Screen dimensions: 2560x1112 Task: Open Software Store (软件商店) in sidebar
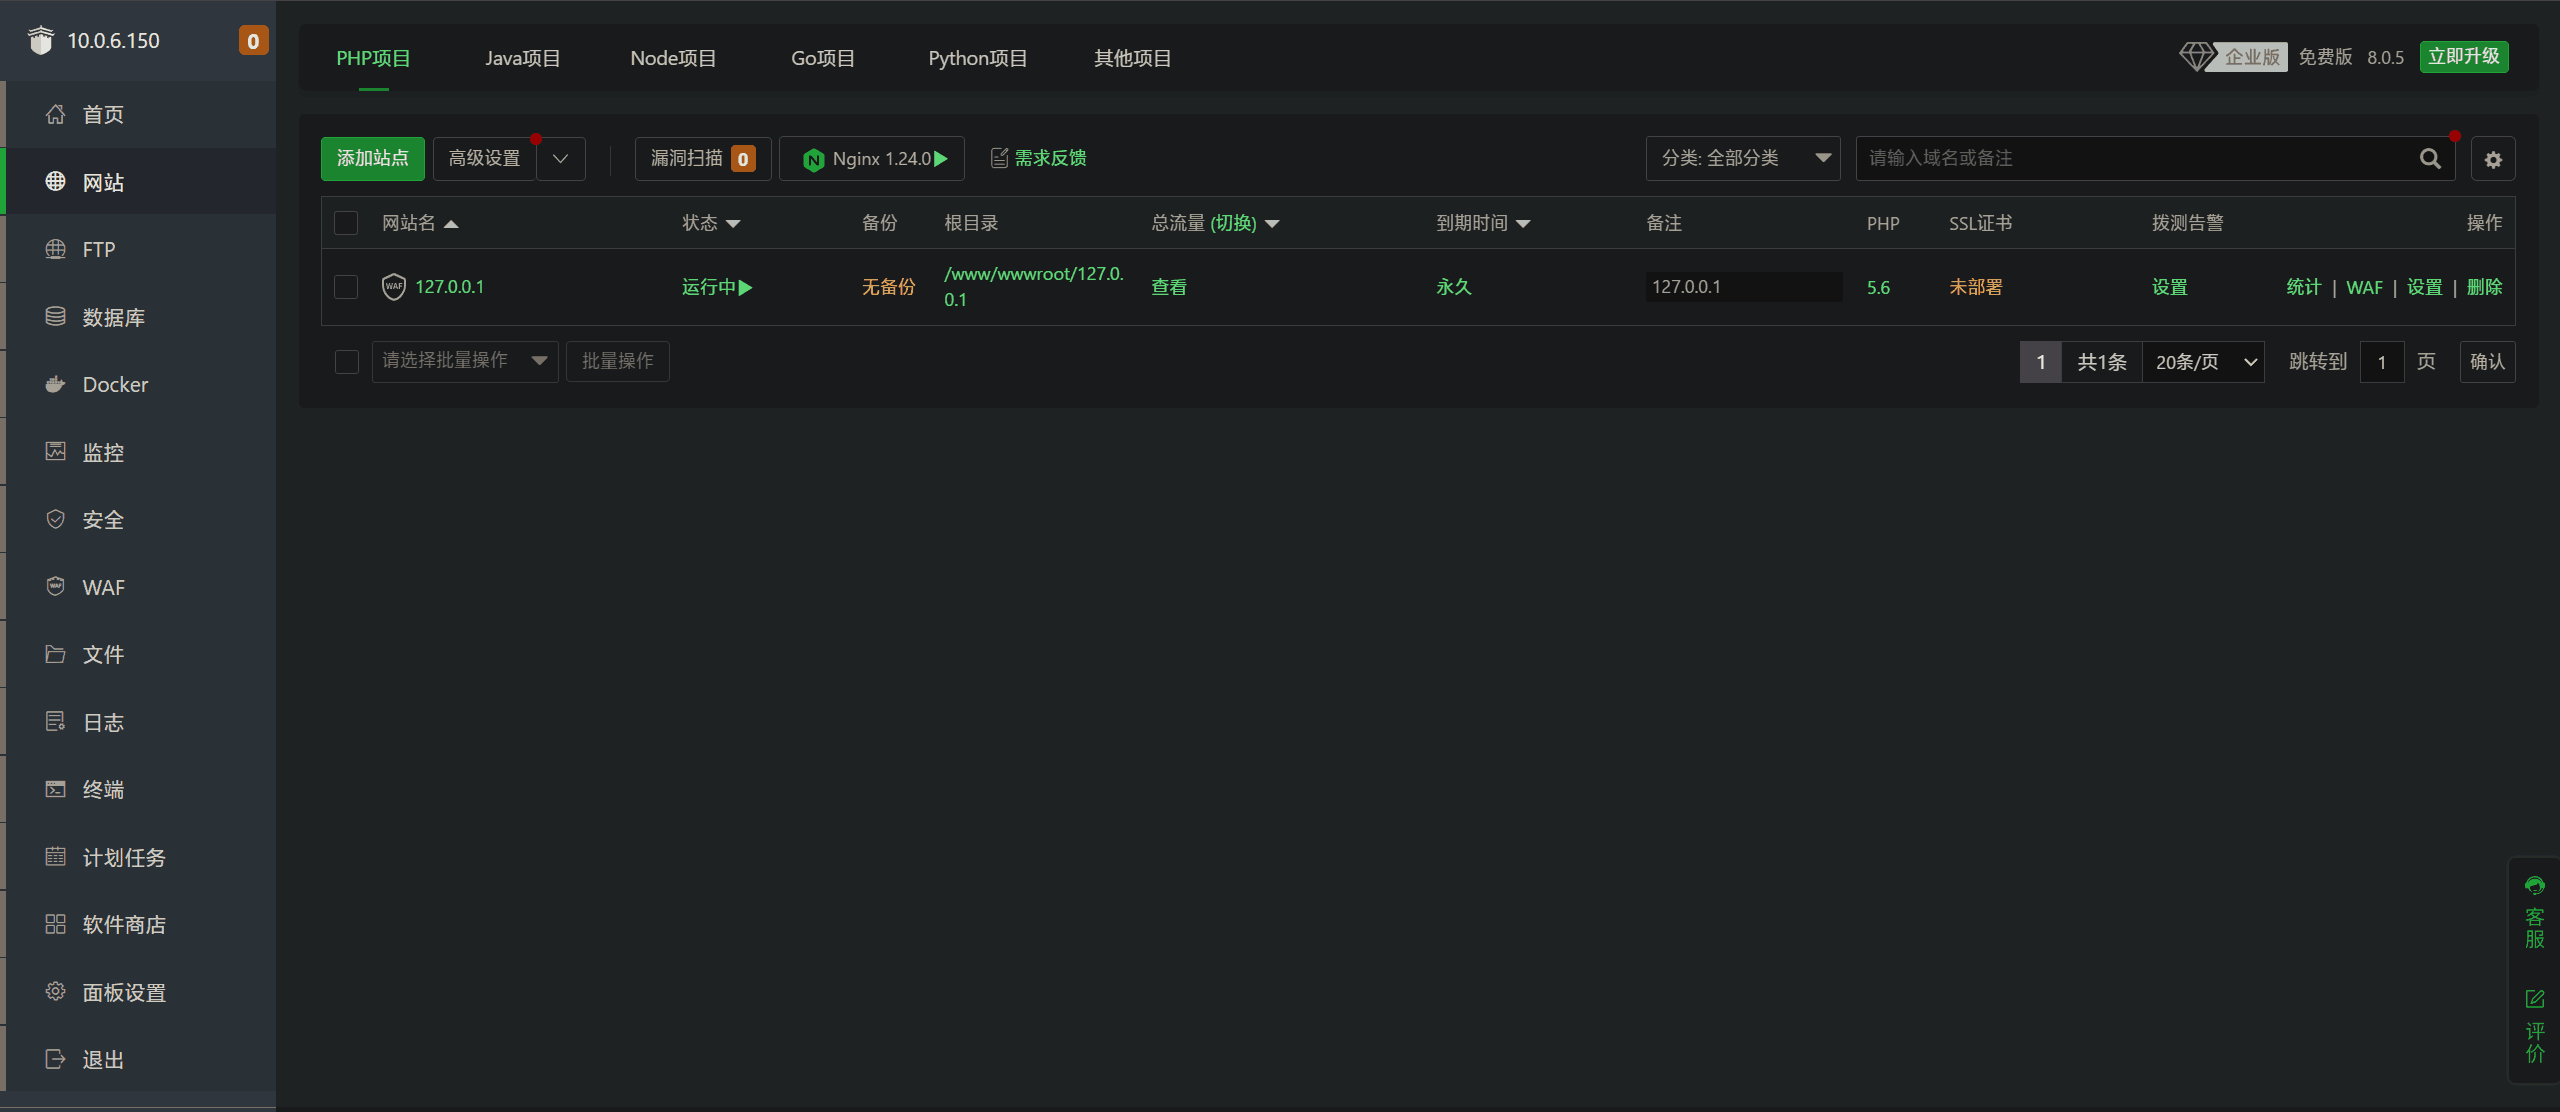124,925
